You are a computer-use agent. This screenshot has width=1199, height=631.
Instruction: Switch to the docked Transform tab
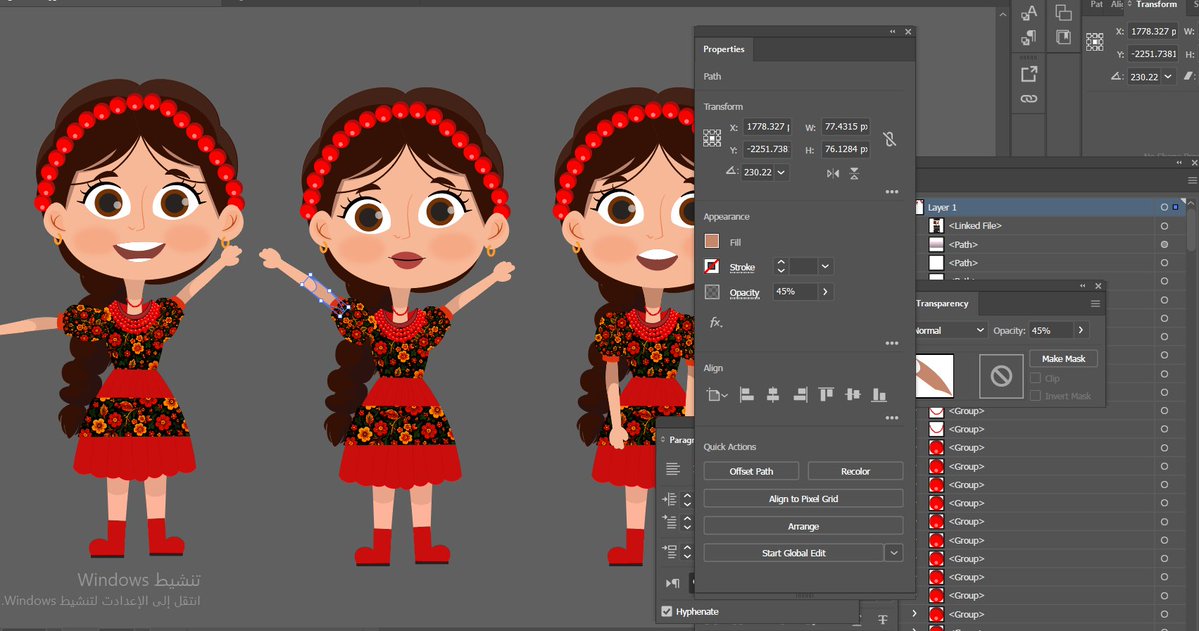tap(1156, 5)
